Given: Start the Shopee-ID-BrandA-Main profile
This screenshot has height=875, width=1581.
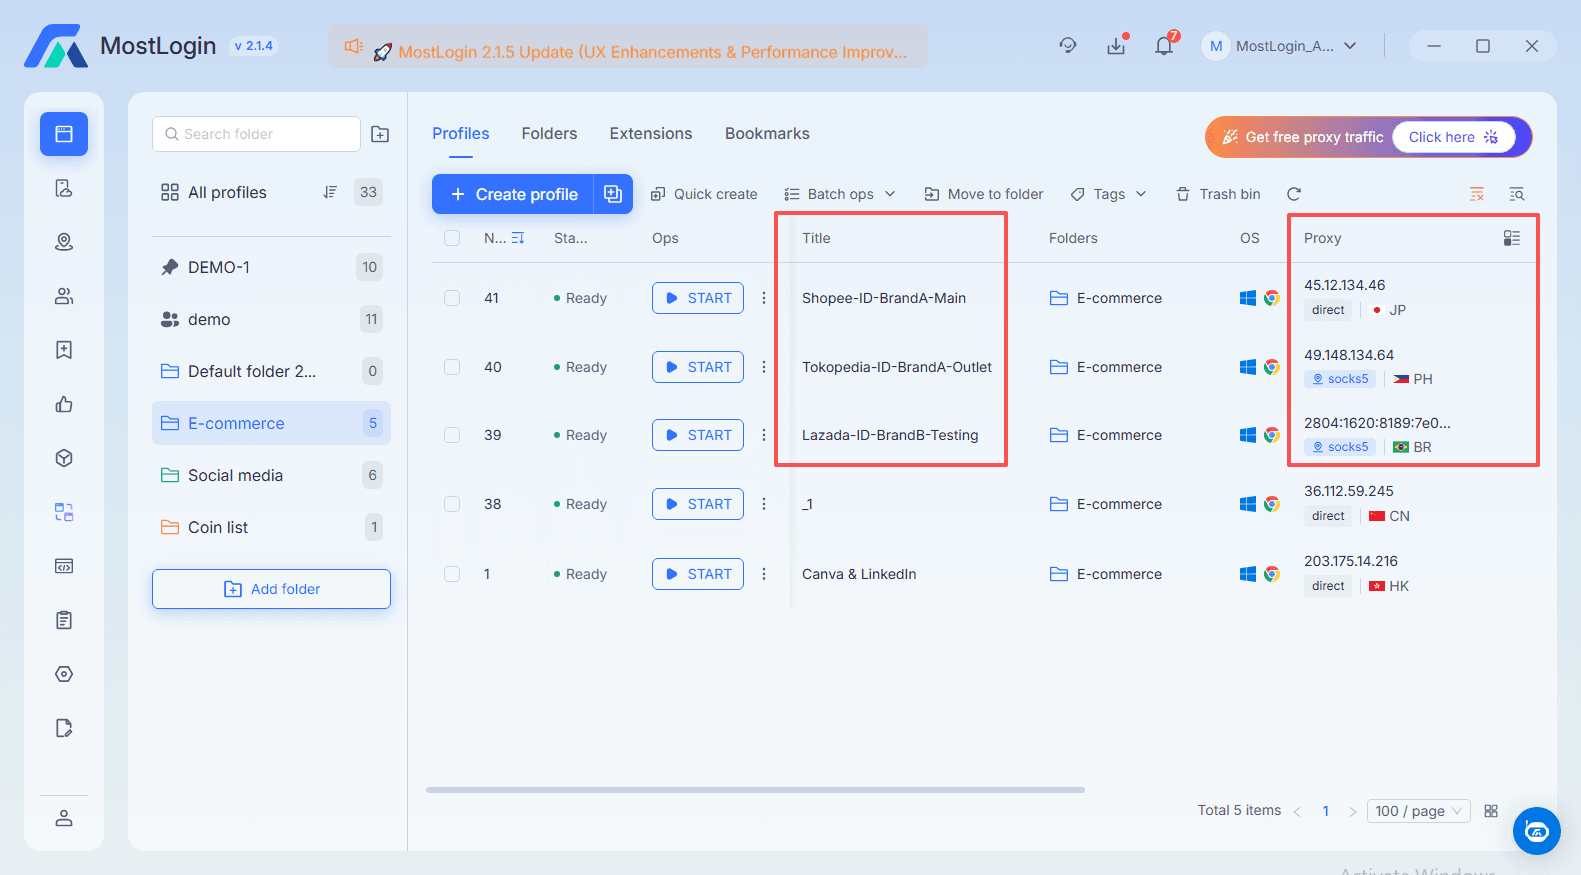Looking at the screenshot, I should click(698, 298).
